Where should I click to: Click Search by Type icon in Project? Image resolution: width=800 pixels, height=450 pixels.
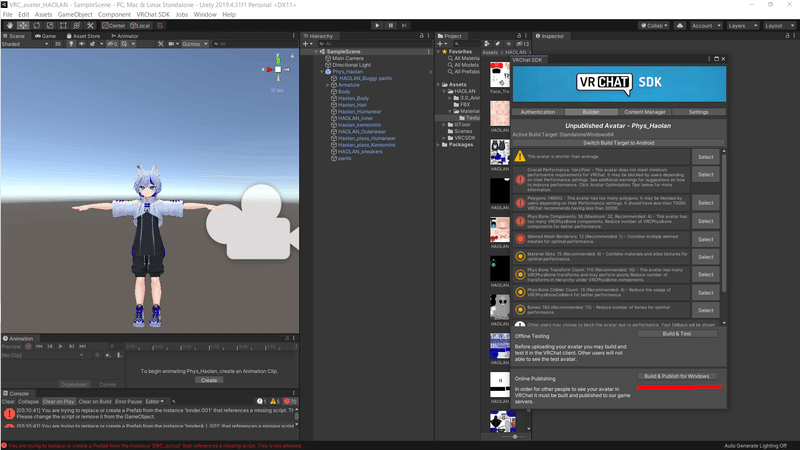[x=487, y=44]
